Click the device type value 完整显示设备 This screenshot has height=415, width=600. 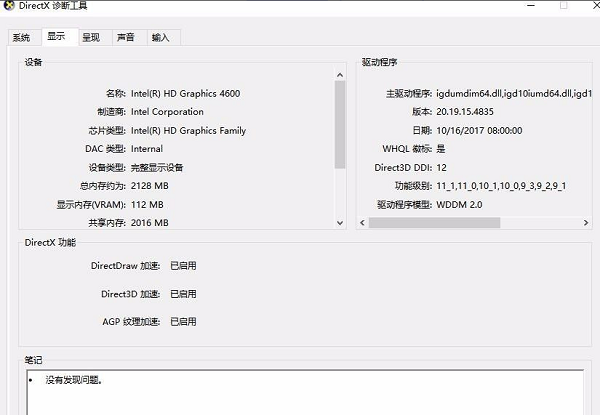click(157, 168)
